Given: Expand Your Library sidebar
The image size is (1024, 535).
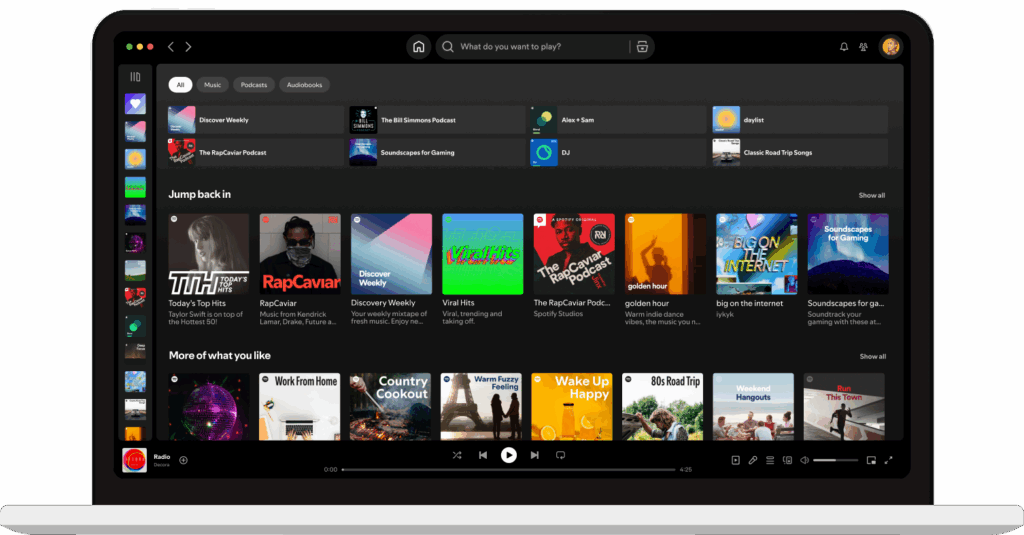Looking at the screenshot, I should pos(135,77).
